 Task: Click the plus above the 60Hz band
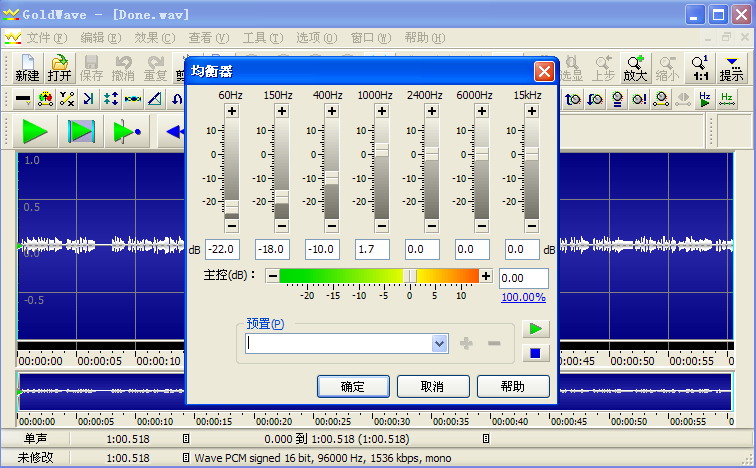coord(232,111)
